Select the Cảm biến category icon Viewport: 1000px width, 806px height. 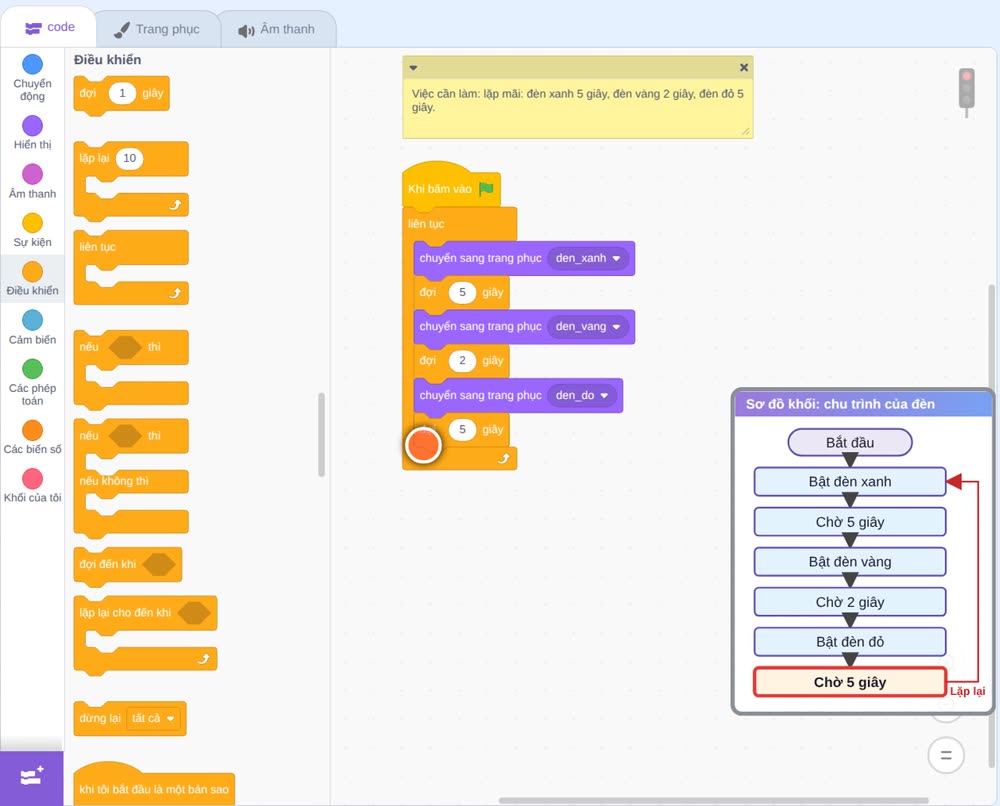coord(32,320)
